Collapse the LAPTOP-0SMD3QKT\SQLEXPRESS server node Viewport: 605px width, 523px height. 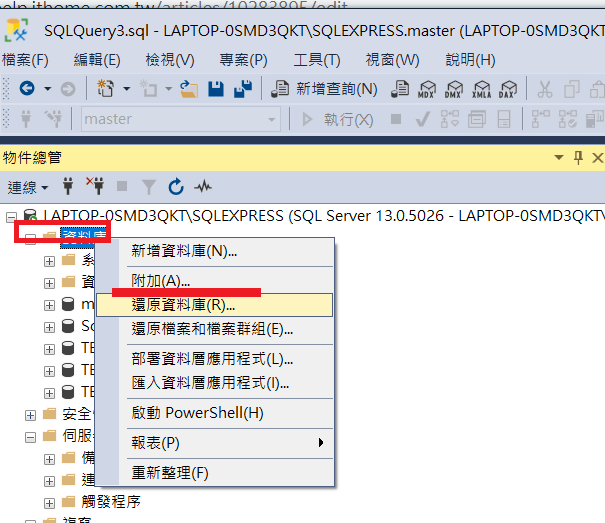click(12, 217)
